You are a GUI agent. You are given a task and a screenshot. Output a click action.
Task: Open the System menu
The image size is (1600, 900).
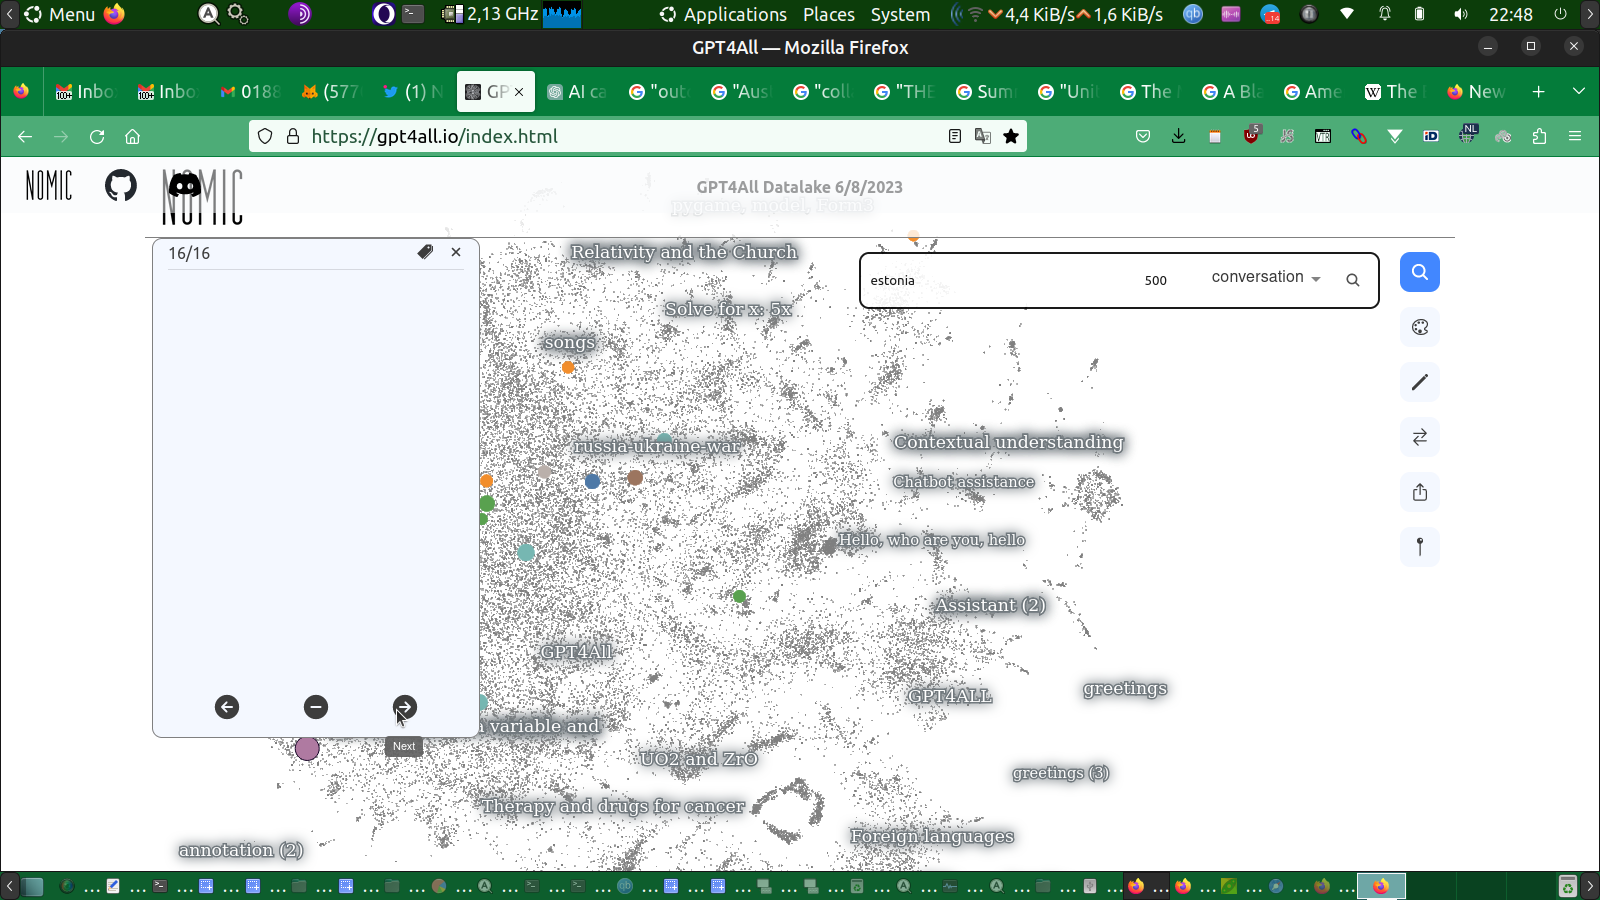[900, 14]
